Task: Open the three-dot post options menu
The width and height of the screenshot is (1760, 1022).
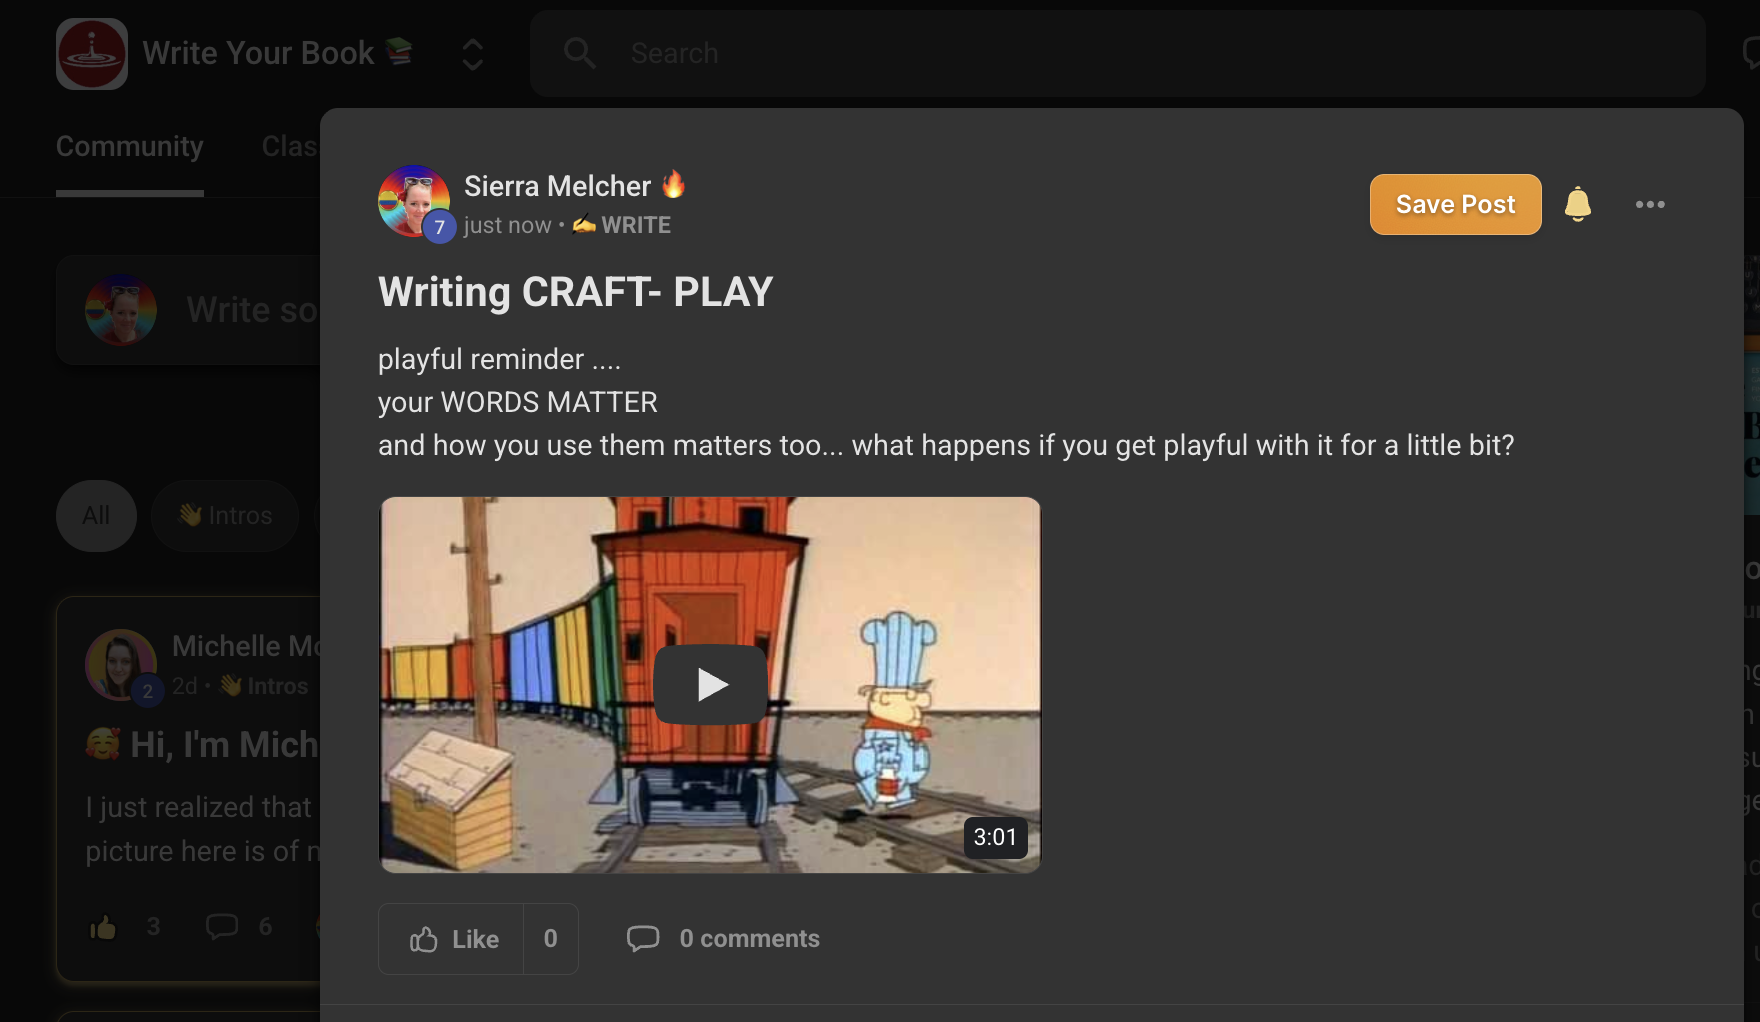Action: pyautogui.click(x=1650, y=204)
